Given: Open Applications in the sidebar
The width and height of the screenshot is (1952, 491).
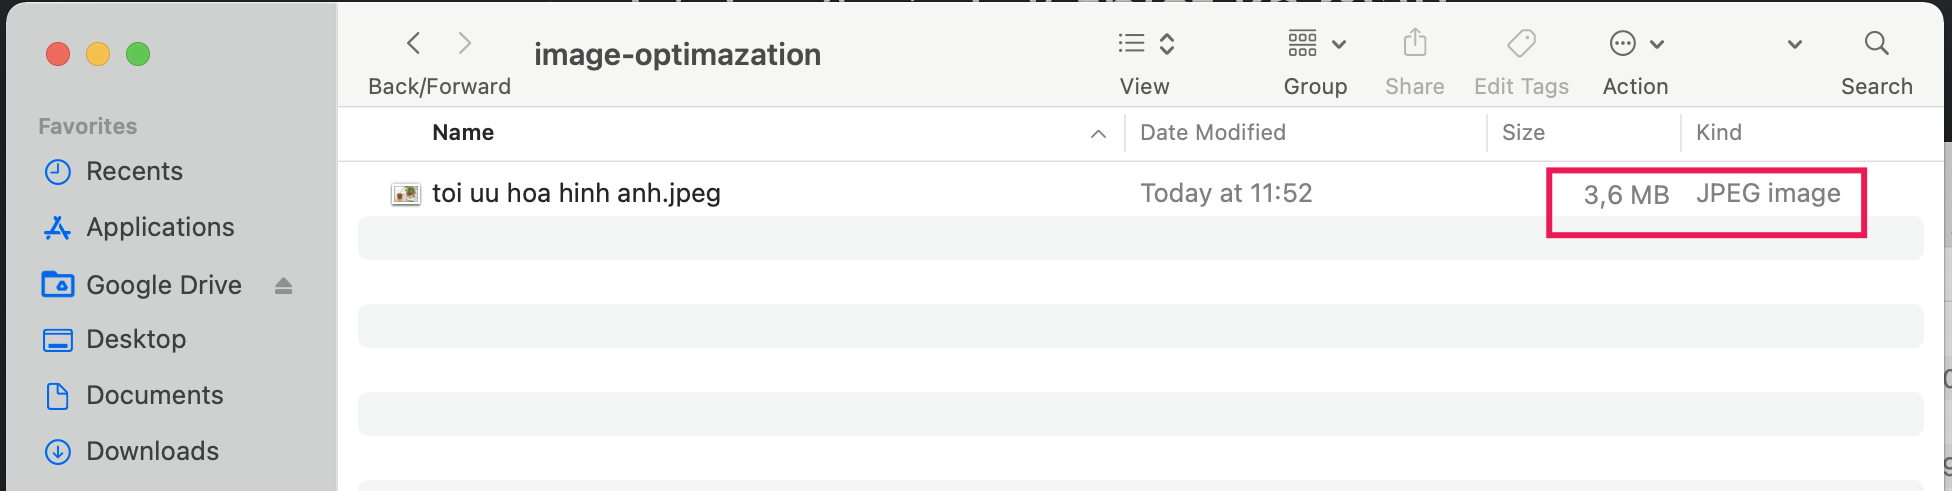Looking at the screenshot, I should [160, 228].
